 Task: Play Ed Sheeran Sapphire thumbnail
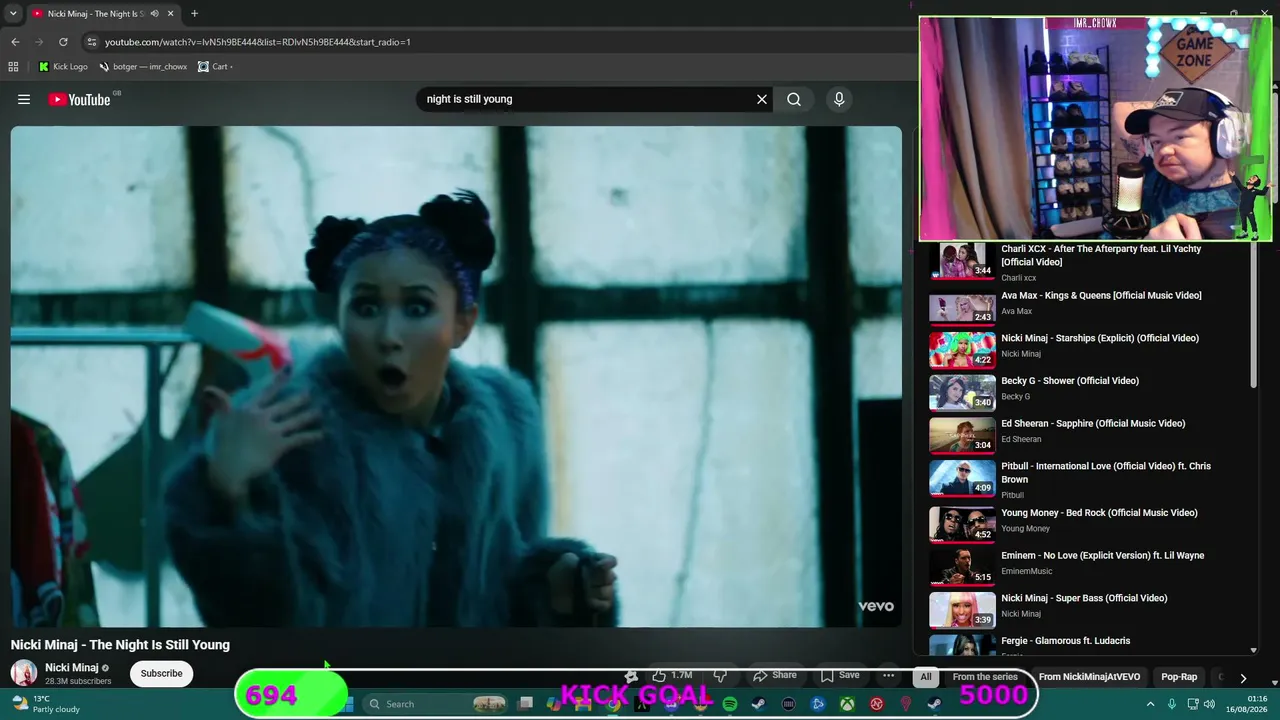pos(962,434)
